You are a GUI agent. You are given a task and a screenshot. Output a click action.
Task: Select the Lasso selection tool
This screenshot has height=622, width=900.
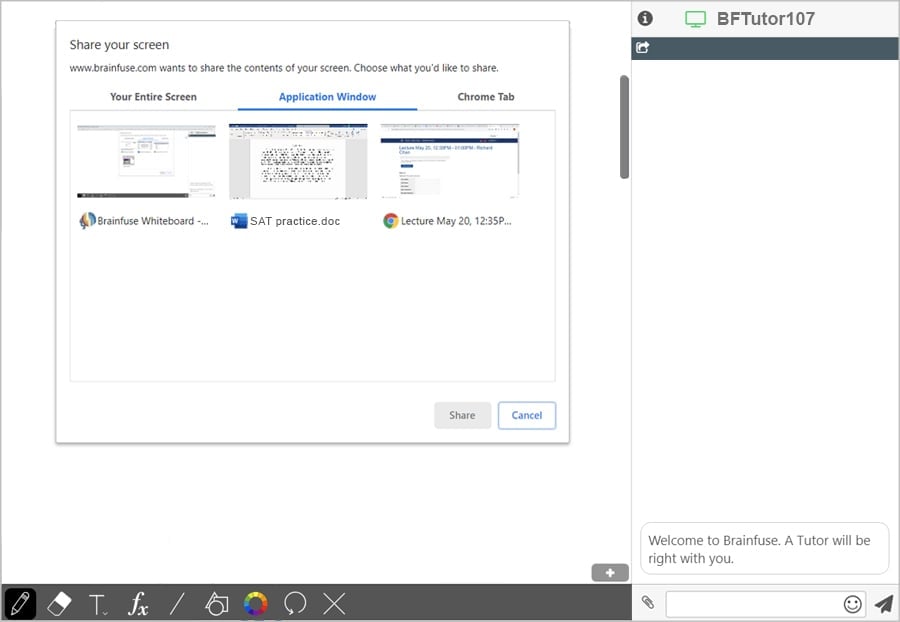click(x=295, y=603)
